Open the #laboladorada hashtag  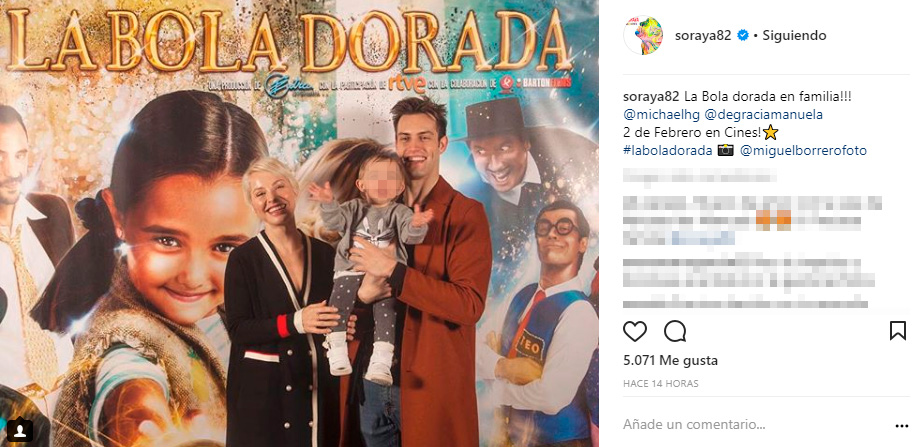coord(668,150)
